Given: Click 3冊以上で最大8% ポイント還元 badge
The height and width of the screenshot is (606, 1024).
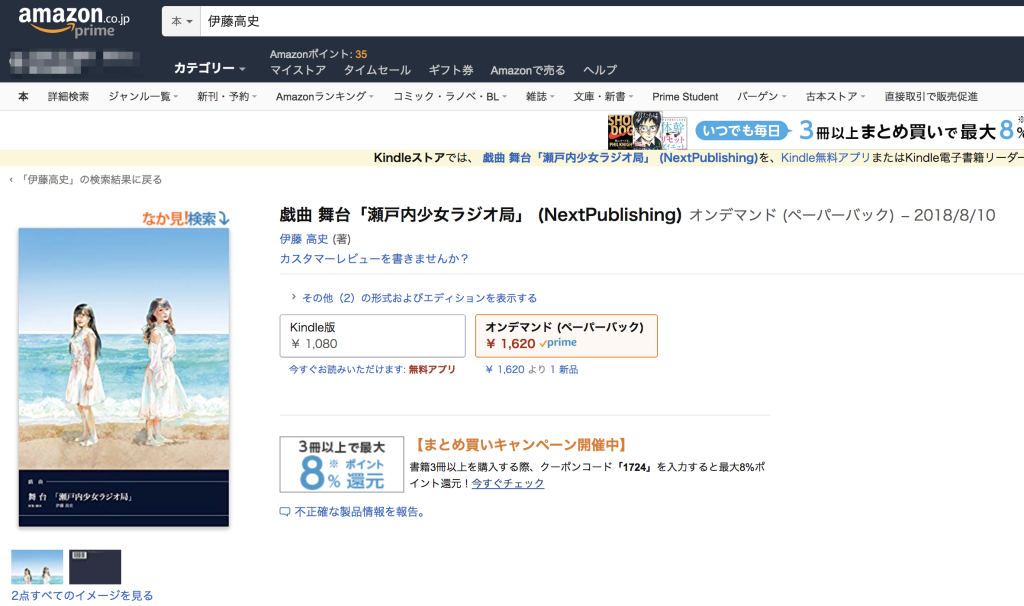Looking at the screenshot, I should point(342,464).
